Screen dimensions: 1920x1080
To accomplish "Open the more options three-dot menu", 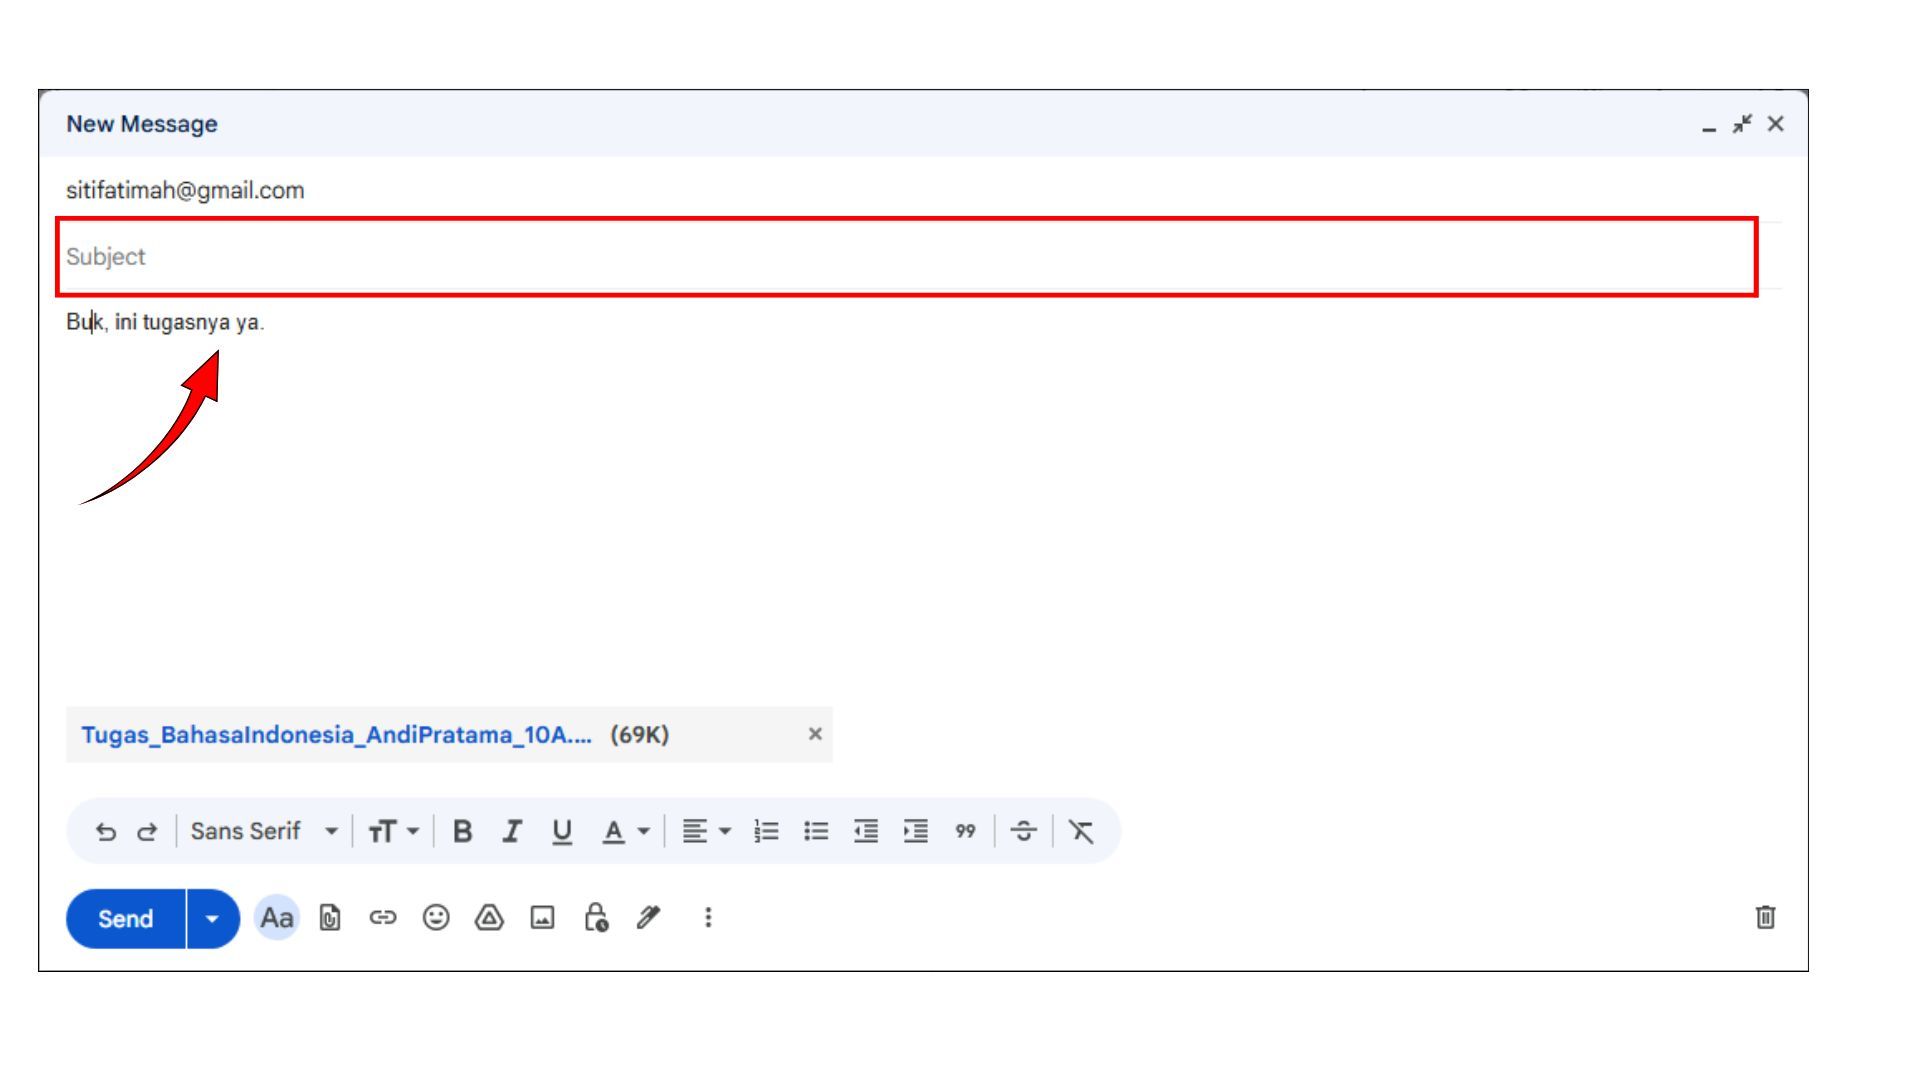I will pos(708,918).
